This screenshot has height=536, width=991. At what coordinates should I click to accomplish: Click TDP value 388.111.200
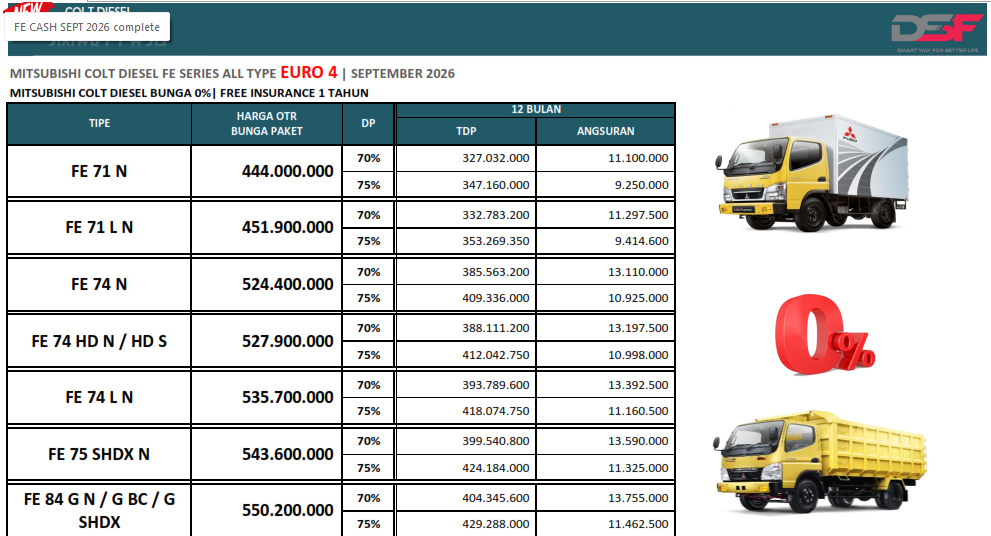[x=496, y=328]
